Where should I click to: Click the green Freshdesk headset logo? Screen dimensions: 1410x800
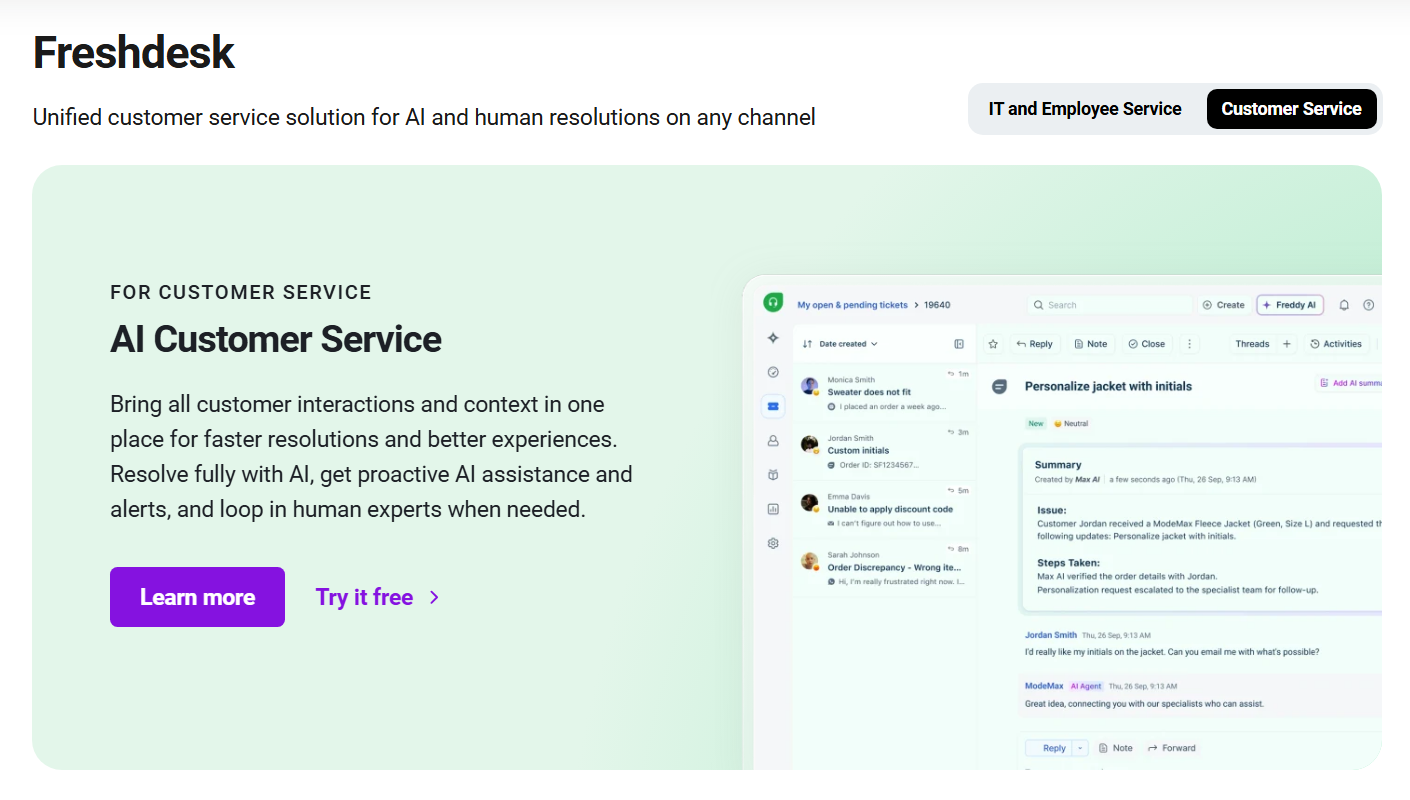[x=773, y=302]
